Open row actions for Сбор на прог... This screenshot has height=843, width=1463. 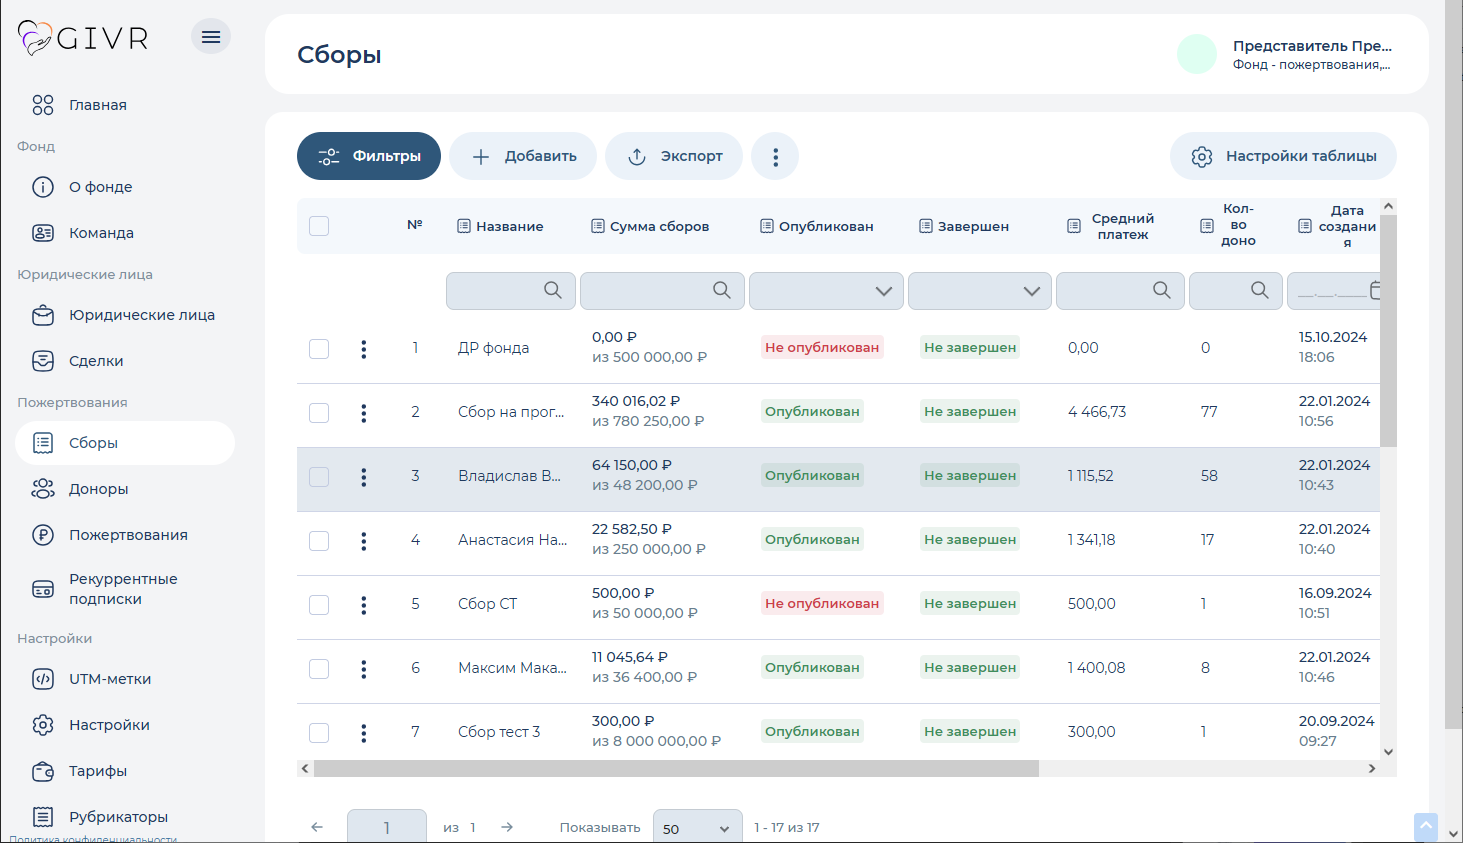(x=364, y=413)
